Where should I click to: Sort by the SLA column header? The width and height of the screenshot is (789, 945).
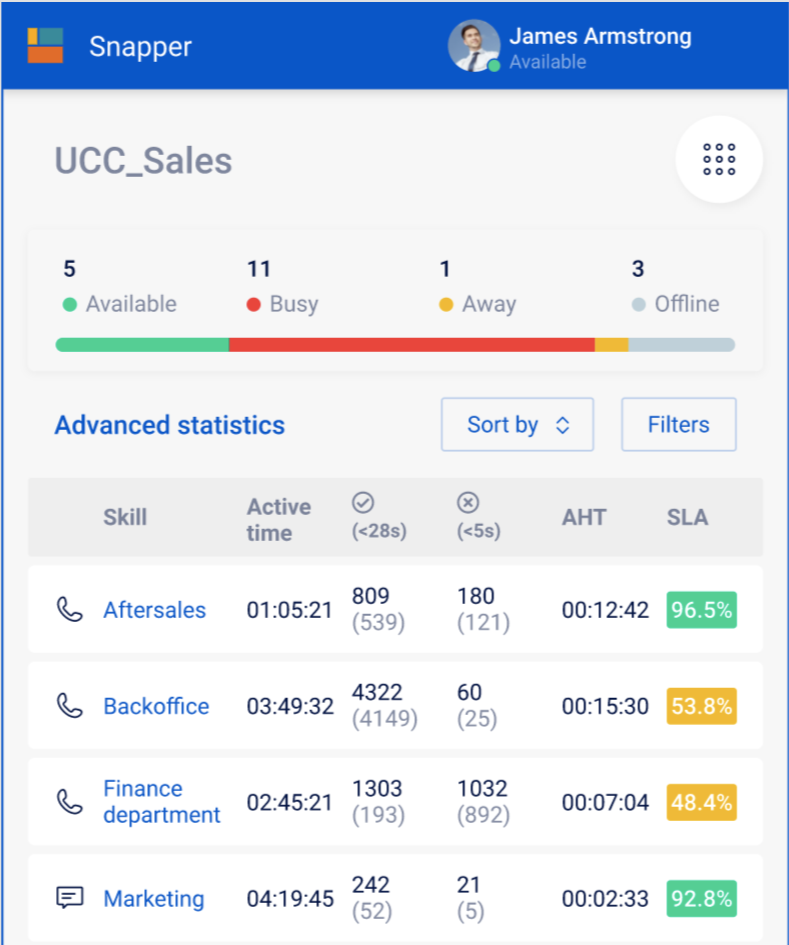coord(687,517)
